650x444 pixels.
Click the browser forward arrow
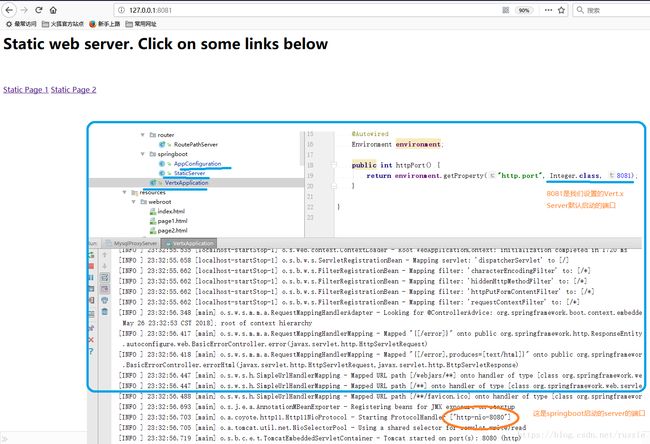(24, 10)
